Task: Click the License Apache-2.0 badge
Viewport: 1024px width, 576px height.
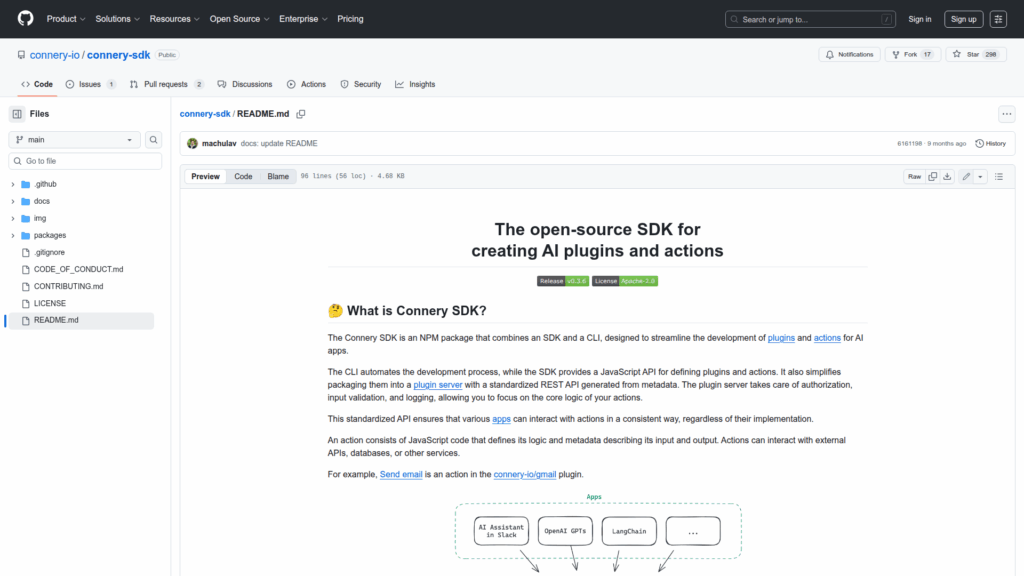Action: tap(625, 281)
